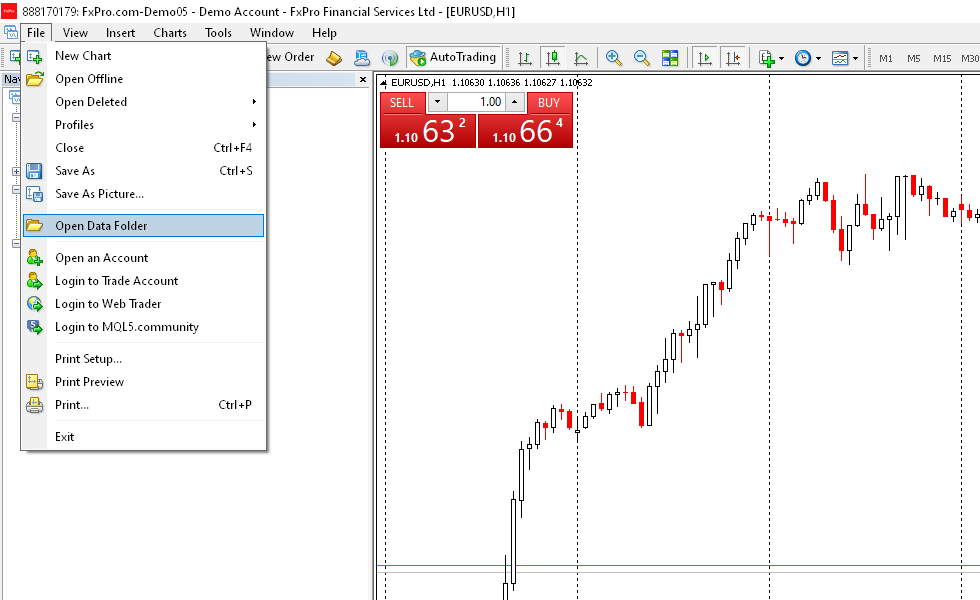
Task: Click the Print printer icon
Action: 34,405
